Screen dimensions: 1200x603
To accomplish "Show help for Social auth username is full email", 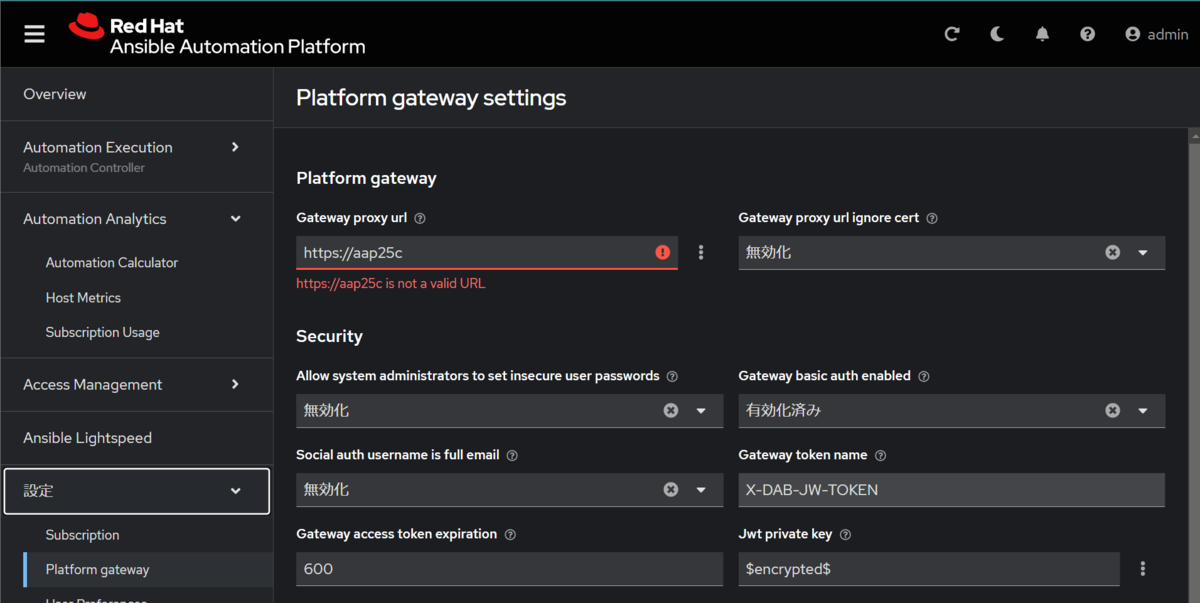I will click(x=512, y=456).
